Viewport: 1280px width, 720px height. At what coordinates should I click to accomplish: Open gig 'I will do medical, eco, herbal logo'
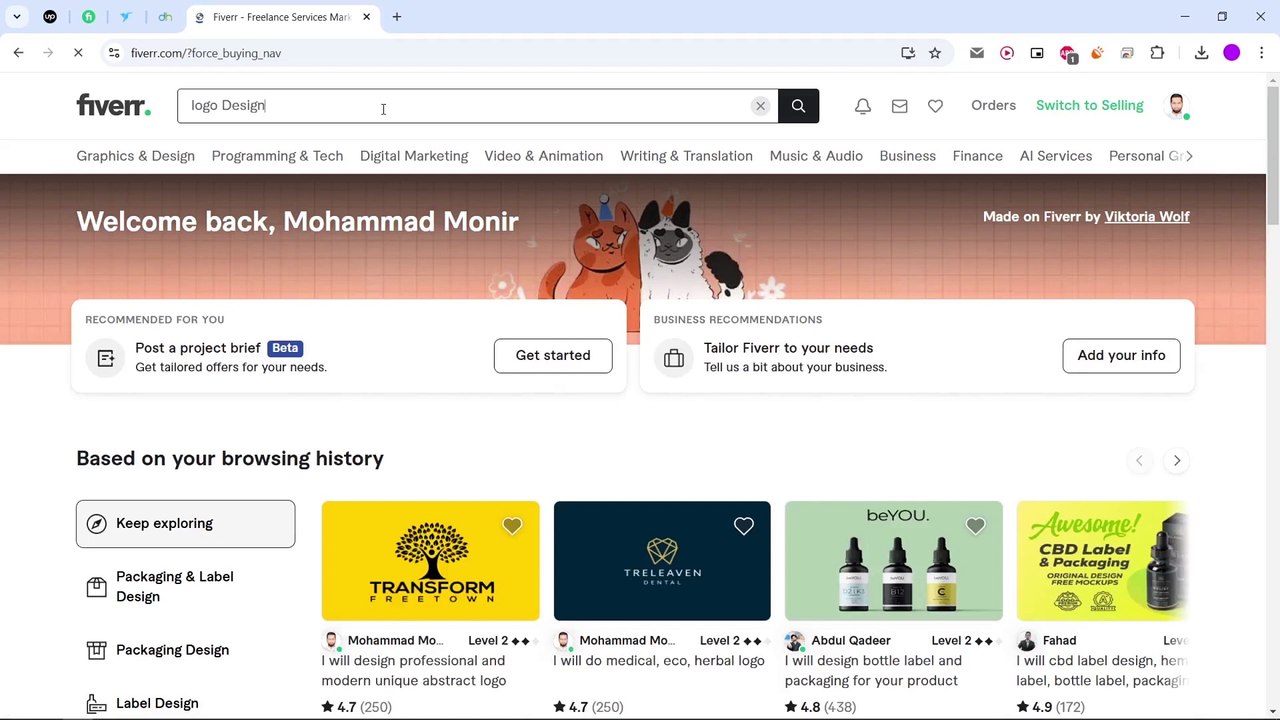click(659, 660)
